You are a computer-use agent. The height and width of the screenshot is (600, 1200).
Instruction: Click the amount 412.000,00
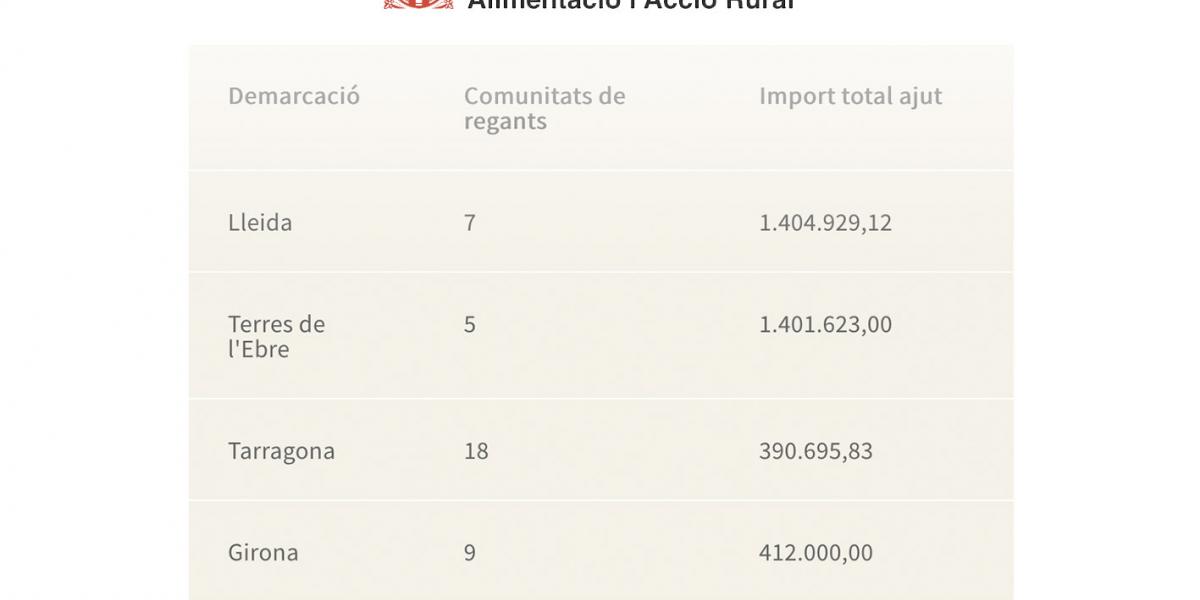[816, 553]
